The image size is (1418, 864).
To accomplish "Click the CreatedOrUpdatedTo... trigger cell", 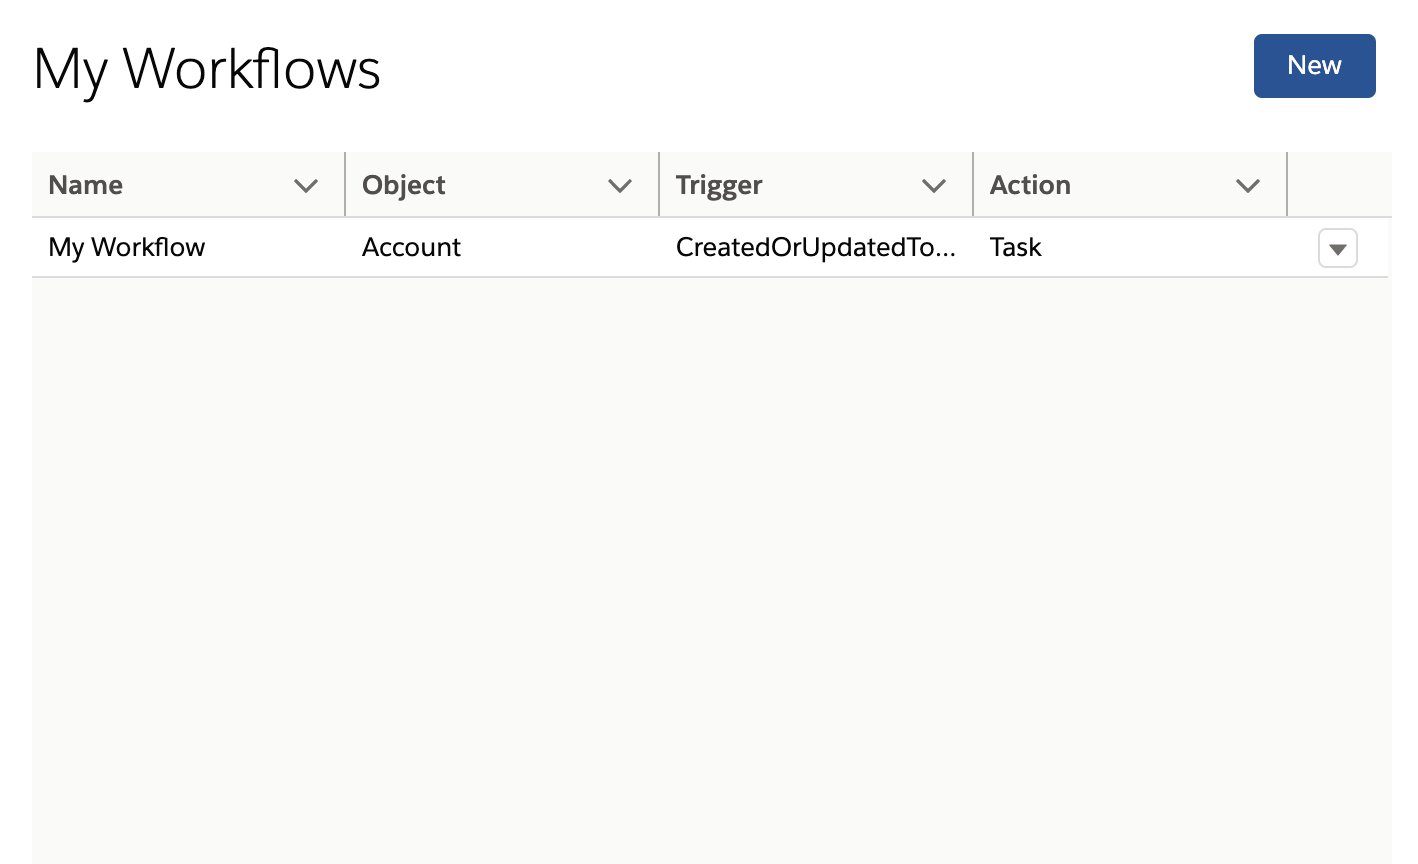I will pos(815,248).
